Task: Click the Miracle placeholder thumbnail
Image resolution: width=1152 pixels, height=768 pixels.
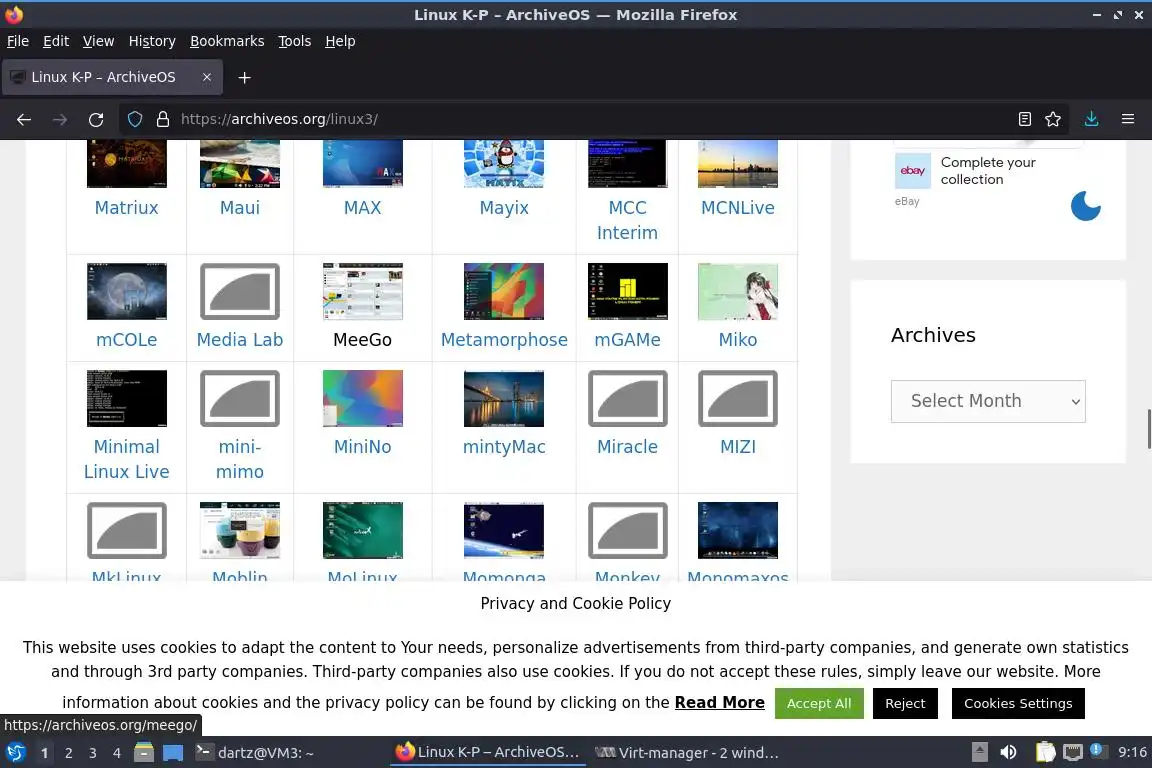Action: point(627,398)
